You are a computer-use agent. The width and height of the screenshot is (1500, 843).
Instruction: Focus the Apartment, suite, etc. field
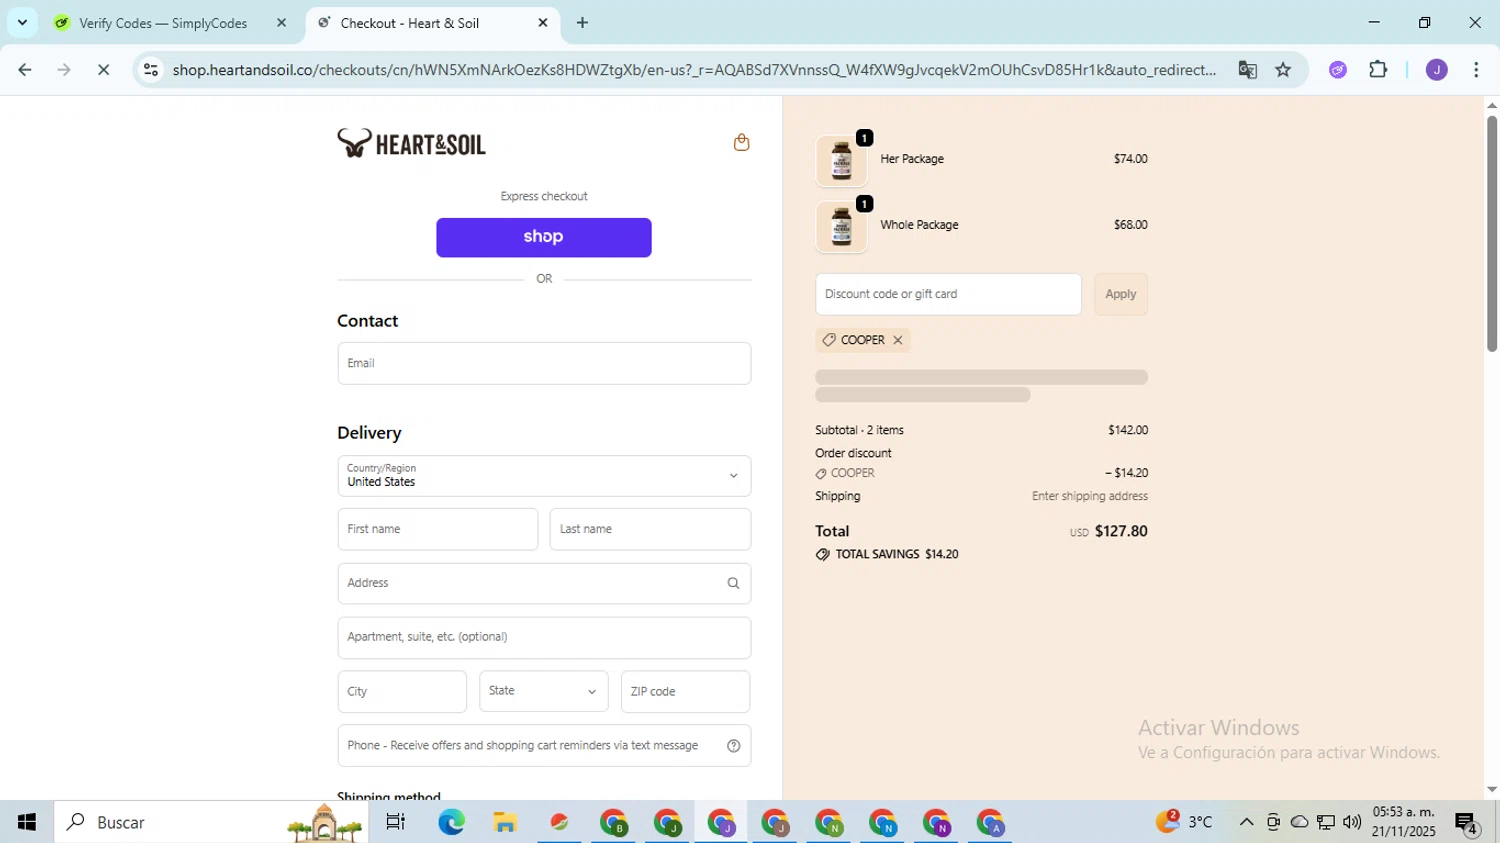coord(544,637)
